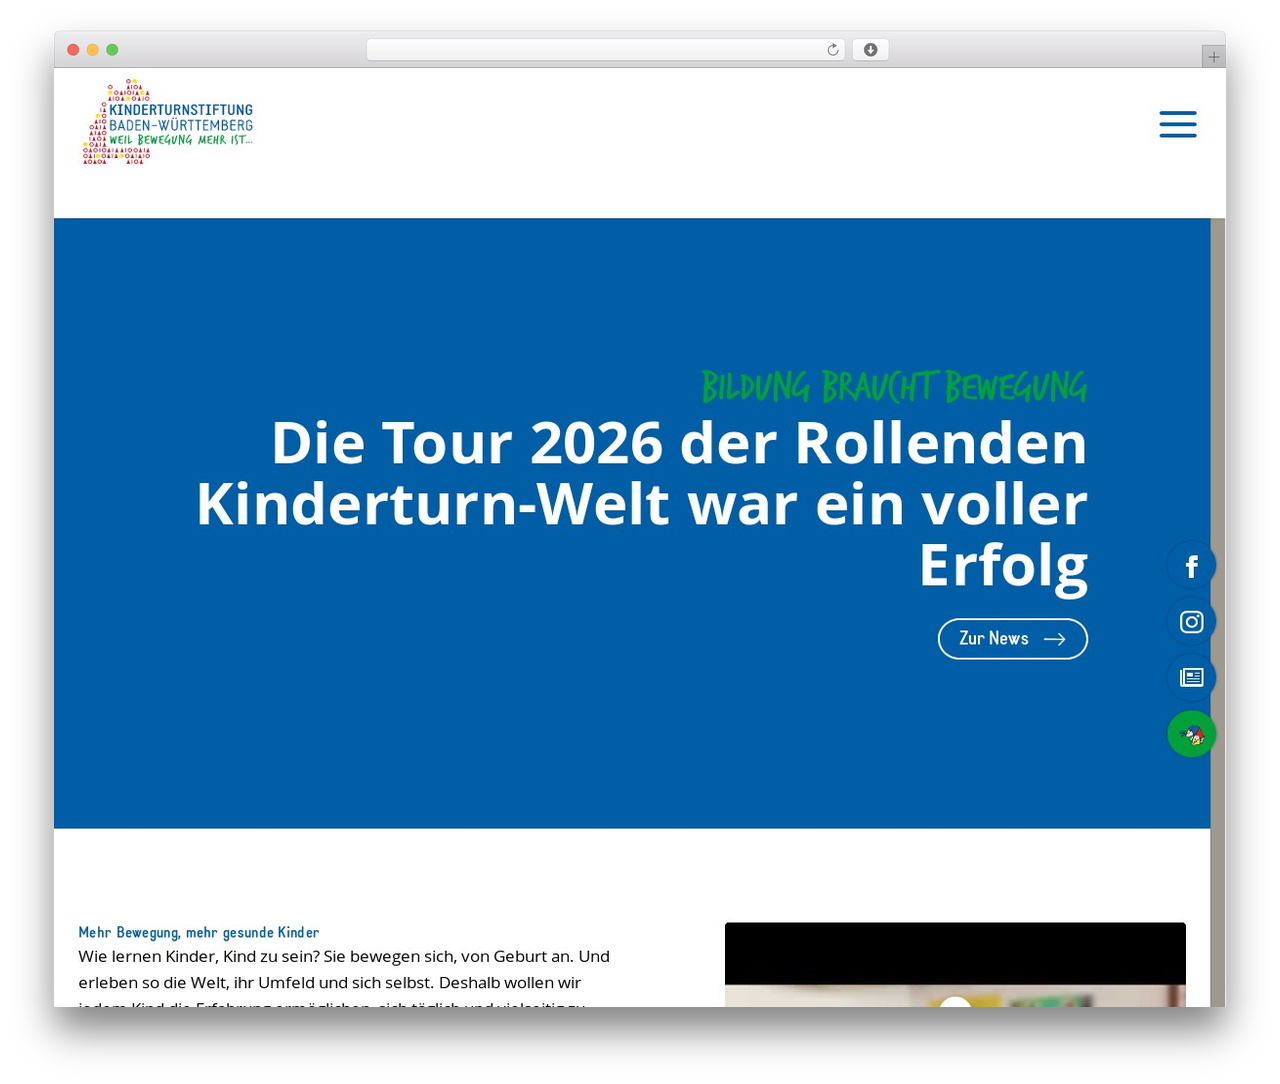
Task: Open the newspaper news icon
Action: [x=1191, y=678]
